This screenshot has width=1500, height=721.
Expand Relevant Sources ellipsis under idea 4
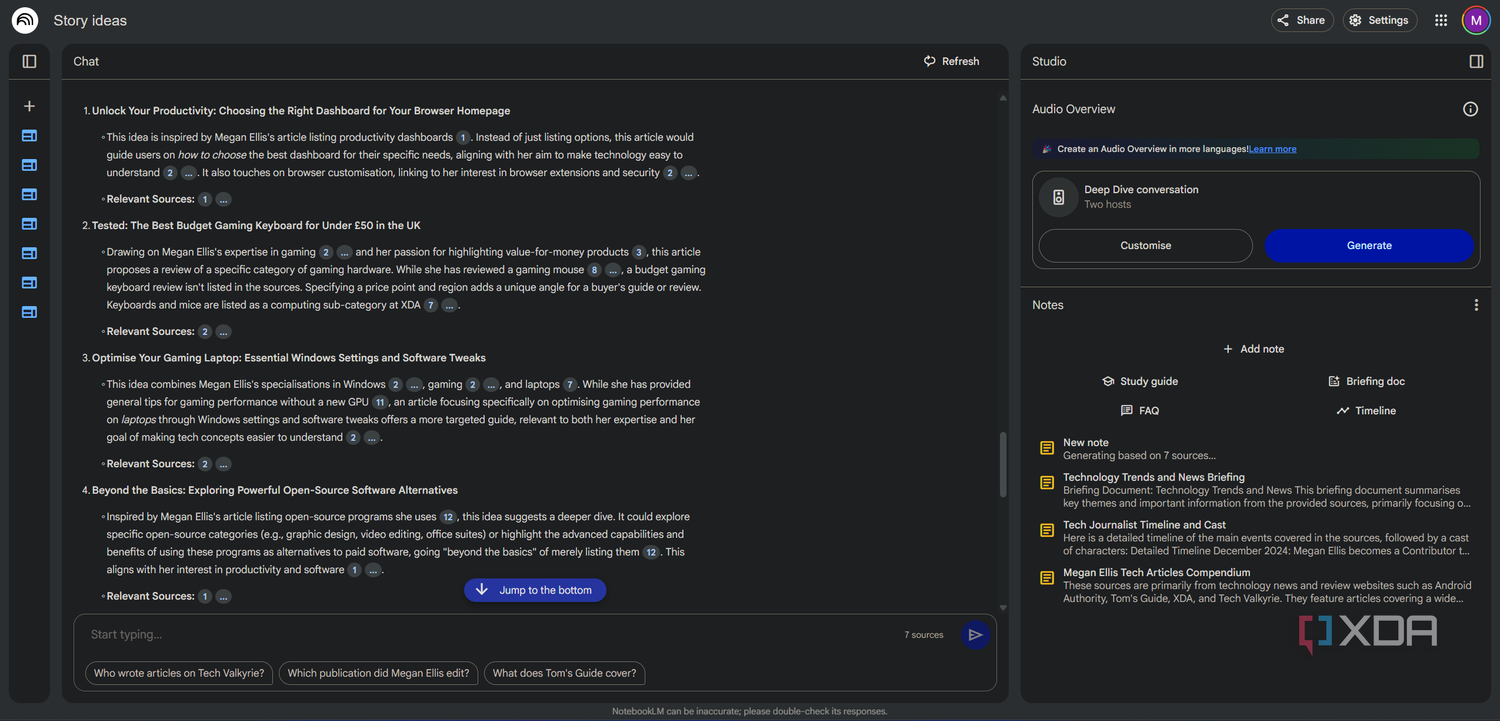coord(224,596)
